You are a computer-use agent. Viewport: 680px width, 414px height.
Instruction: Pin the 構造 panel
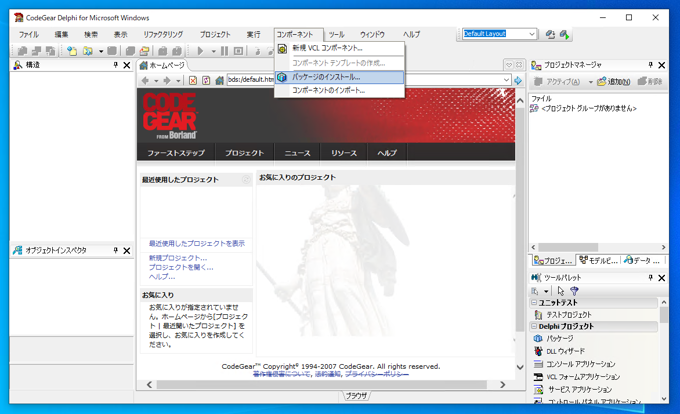coord(115,65)
